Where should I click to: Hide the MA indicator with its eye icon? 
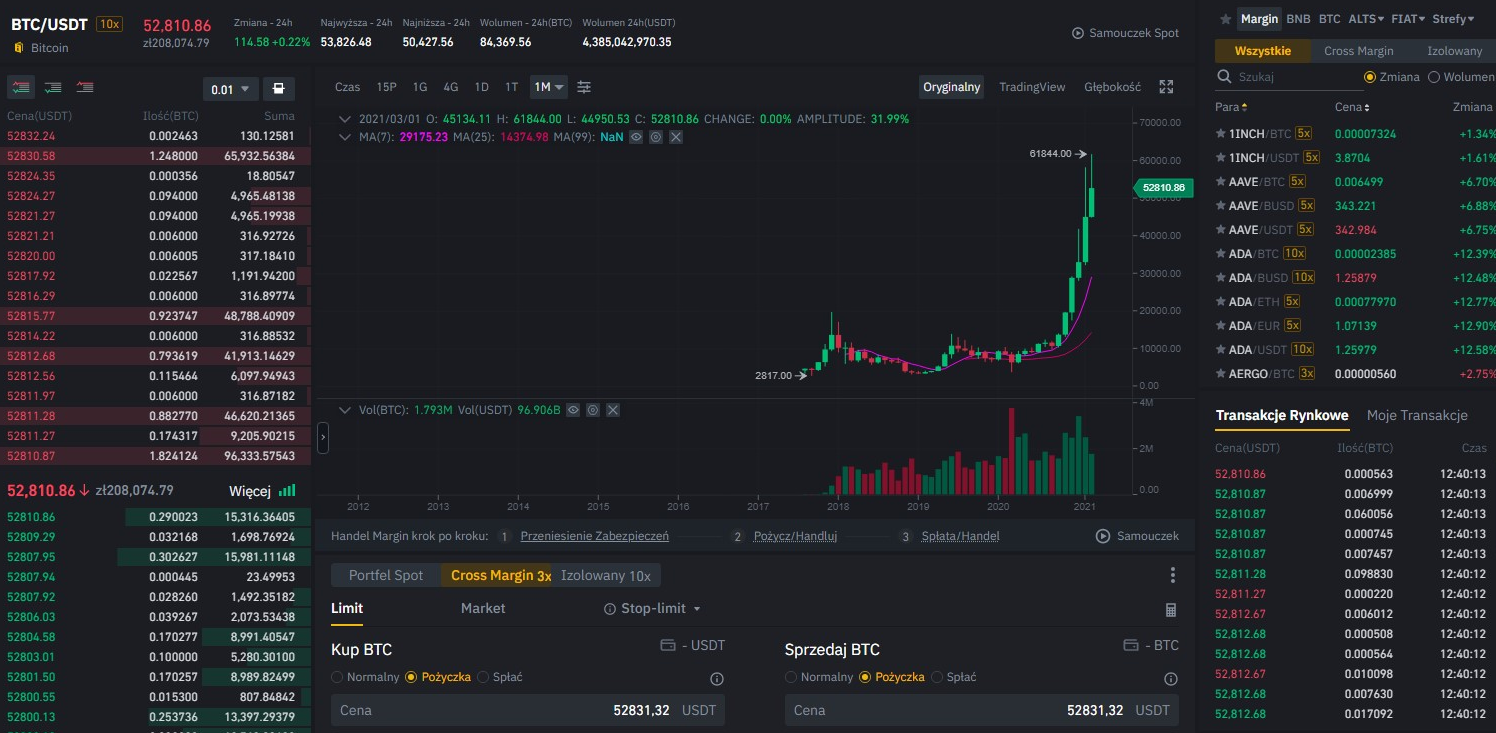click(635, 136)
